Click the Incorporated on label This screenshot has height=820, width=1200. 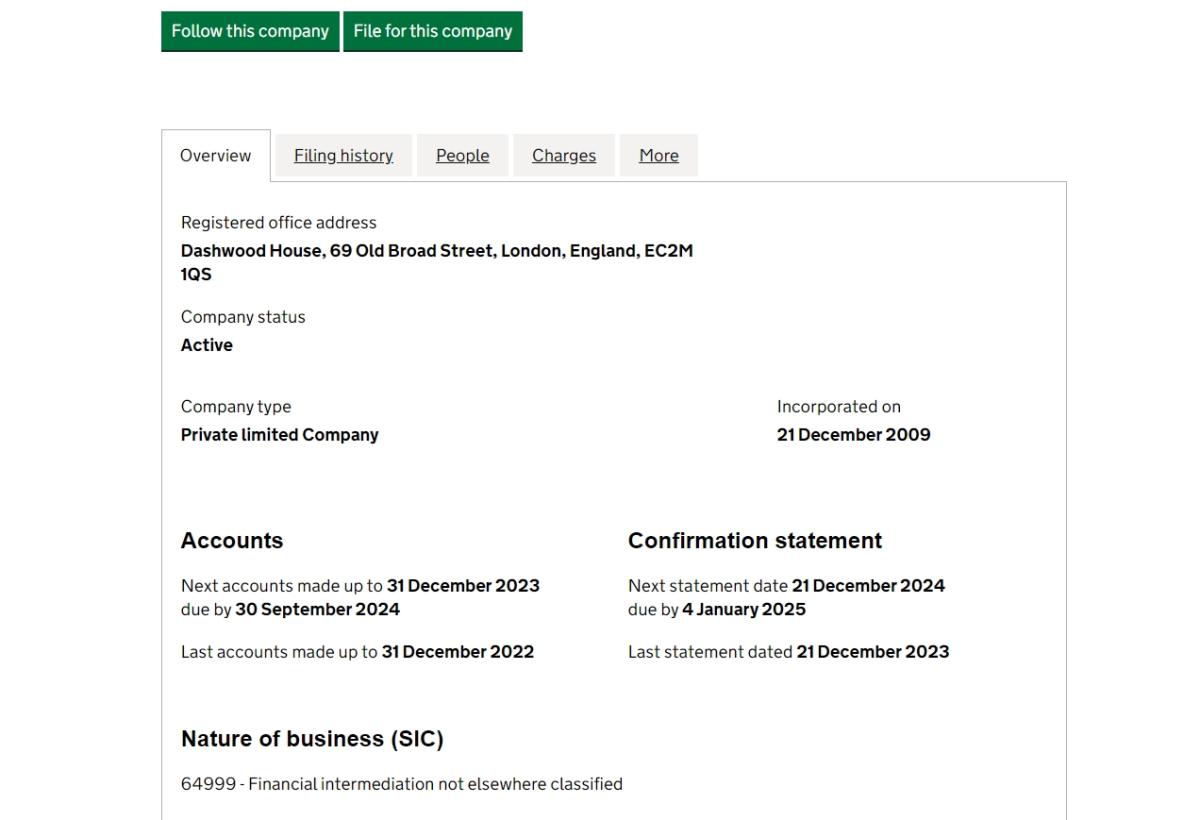[838, 407]
